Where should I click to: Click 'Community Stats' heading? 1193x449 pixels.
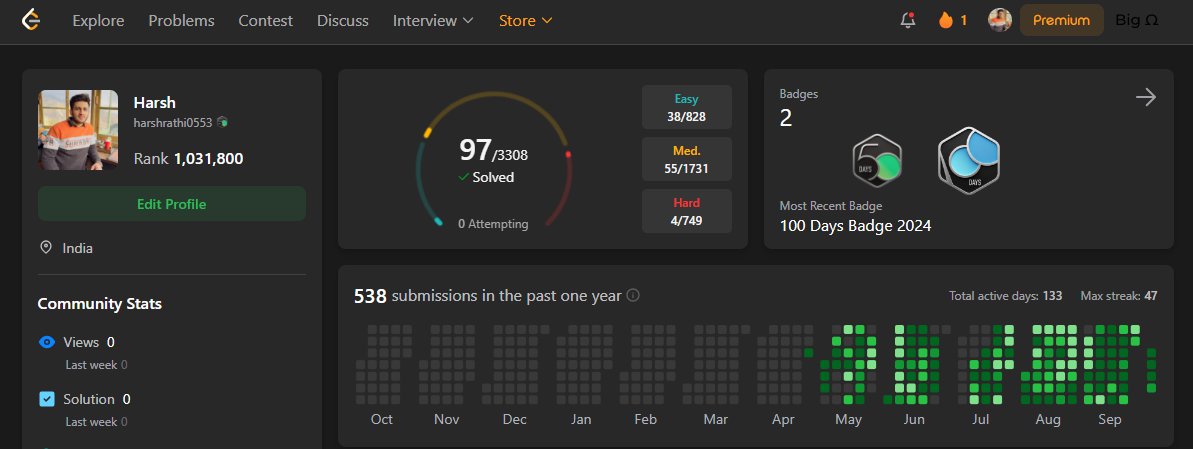click(100, 304)
